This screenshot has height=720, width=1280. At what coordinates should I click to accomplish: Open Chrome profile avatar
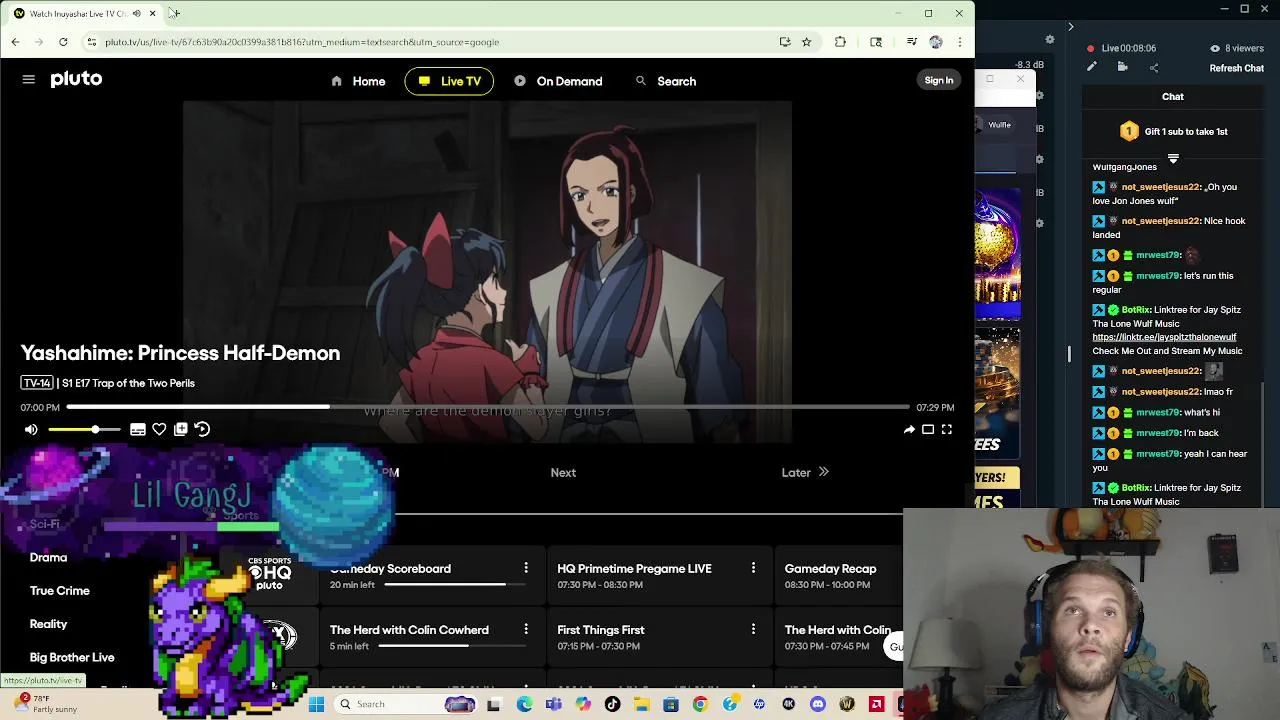(x=936, y=42)
